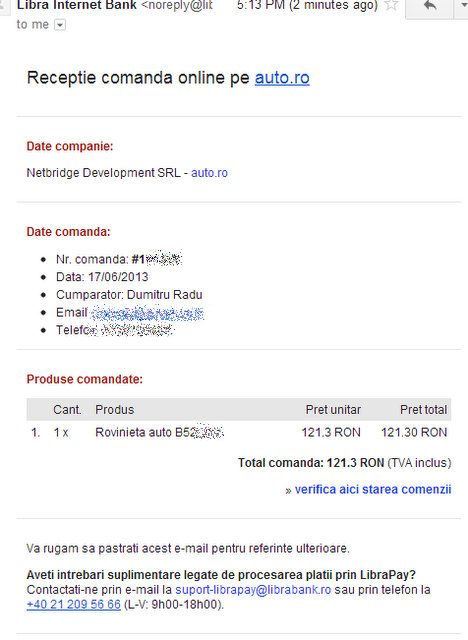468x640 pixels.
Task: Select 'Total comanda: 121.3 RON' line
Action: click(x=344, y=463)
